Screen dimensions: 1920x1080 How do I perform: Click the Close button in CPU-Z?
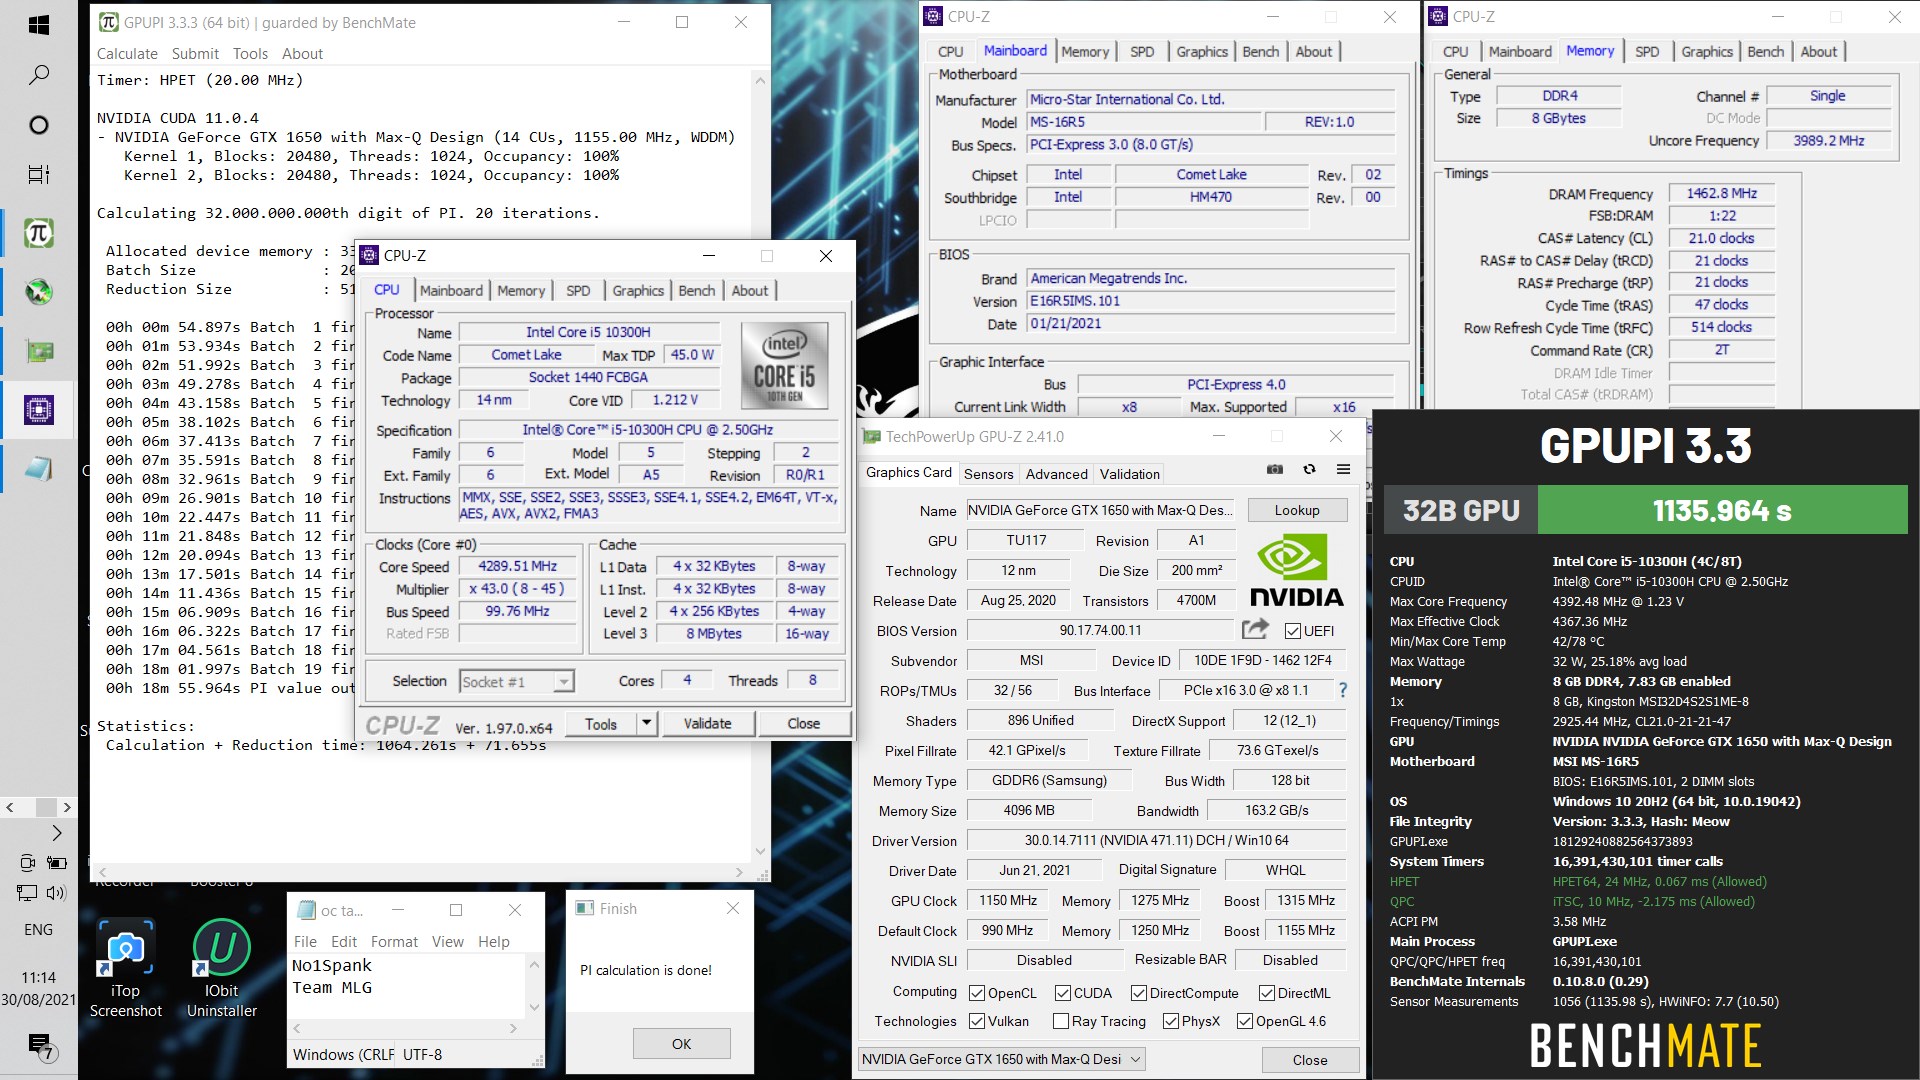point(803,723)
